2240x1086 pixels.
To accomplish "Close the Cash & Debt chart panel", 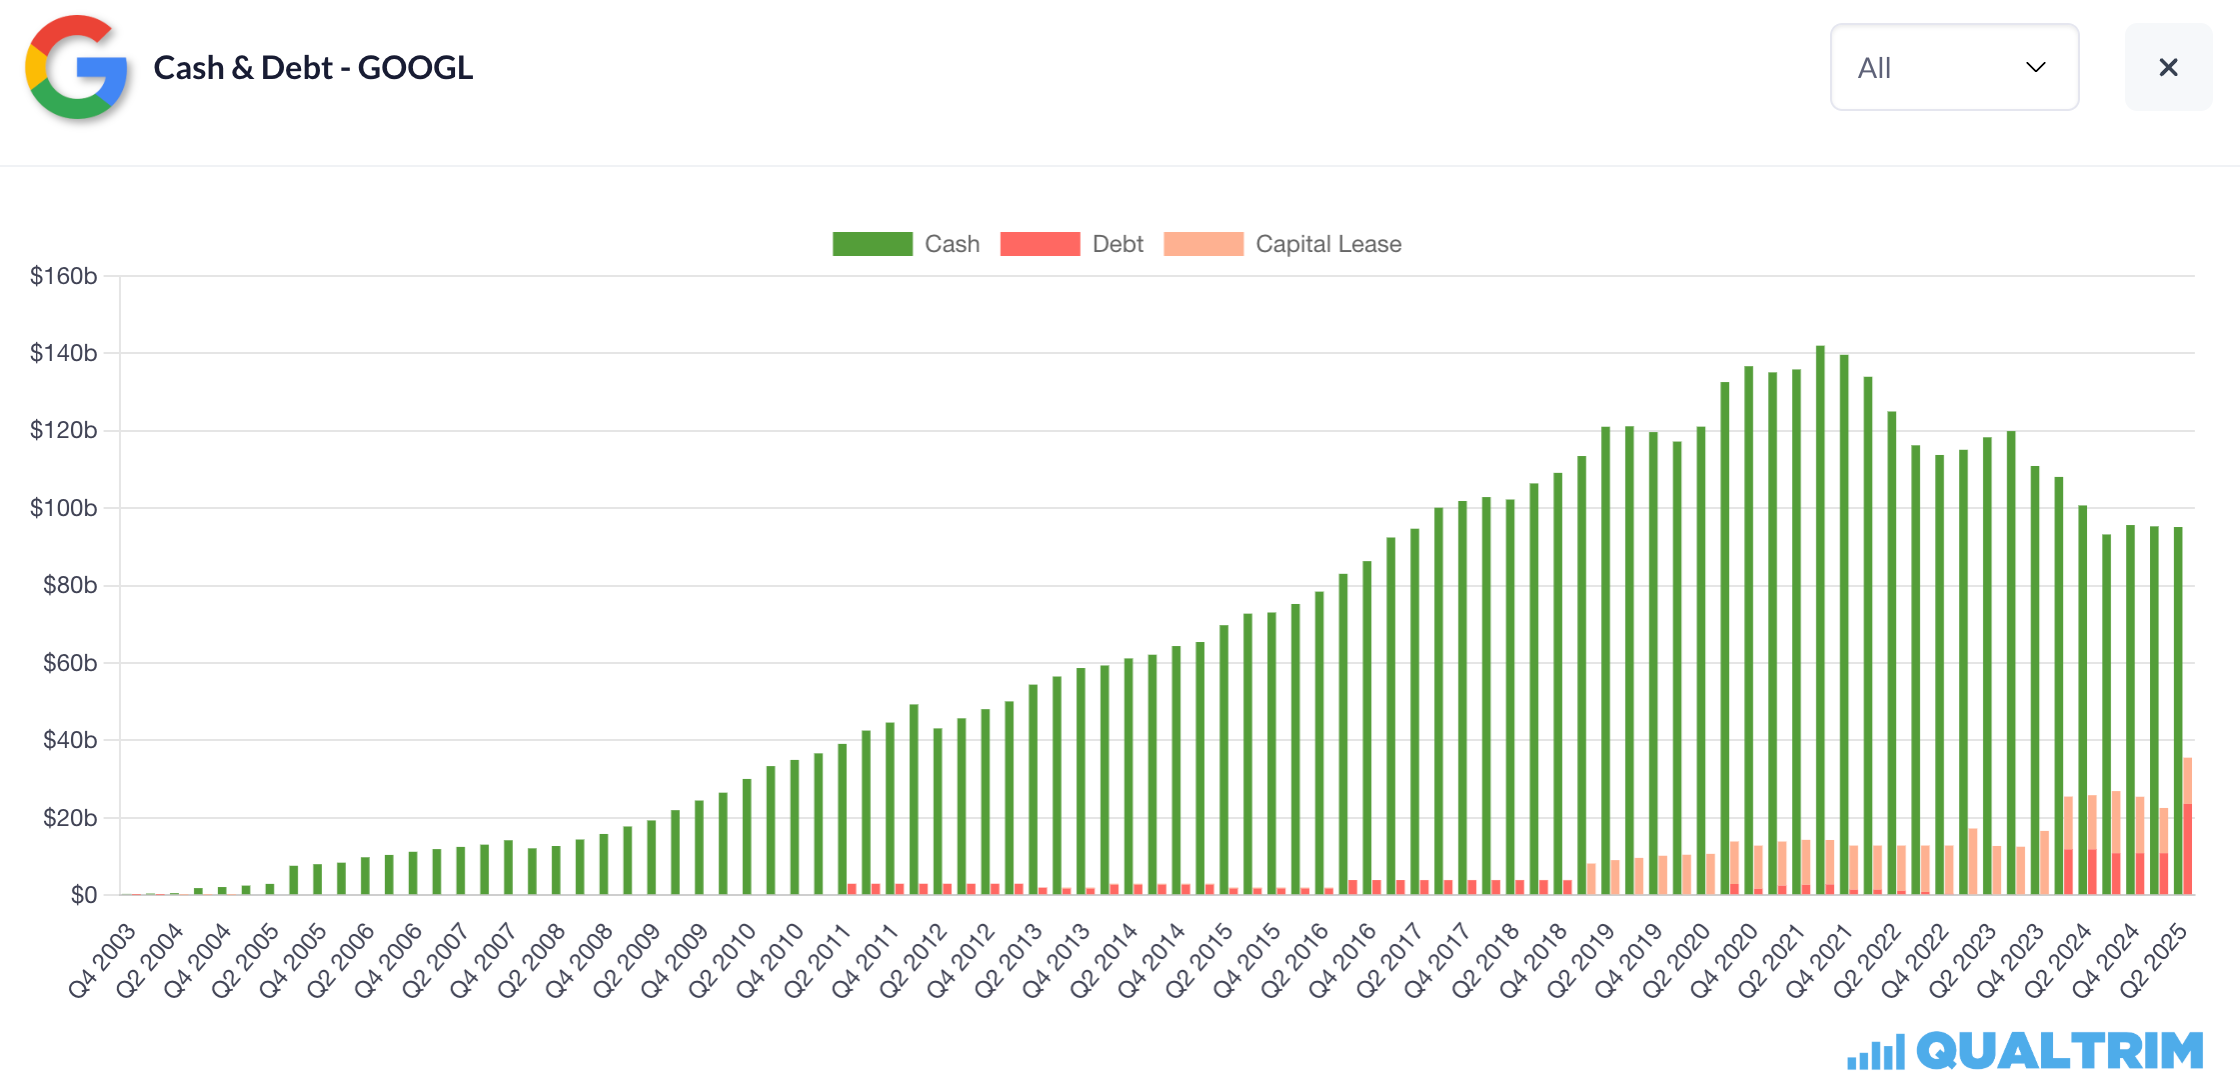I will click(x=2167, y=67).
